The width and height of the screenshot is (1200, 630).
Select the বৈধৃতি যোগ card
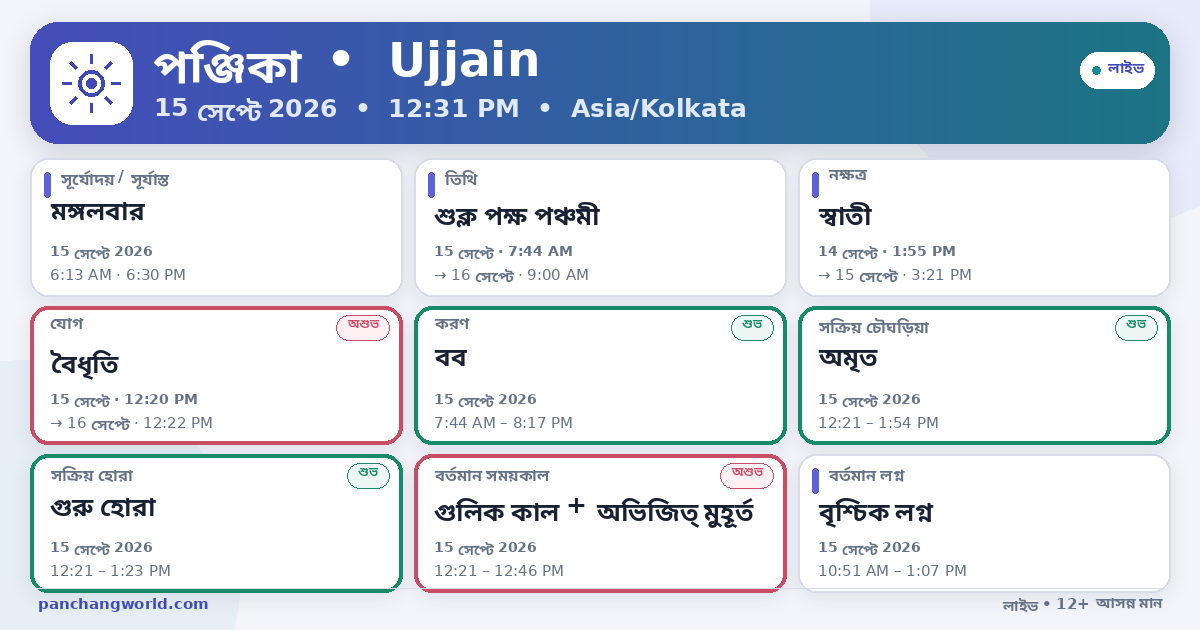(216, 375)
